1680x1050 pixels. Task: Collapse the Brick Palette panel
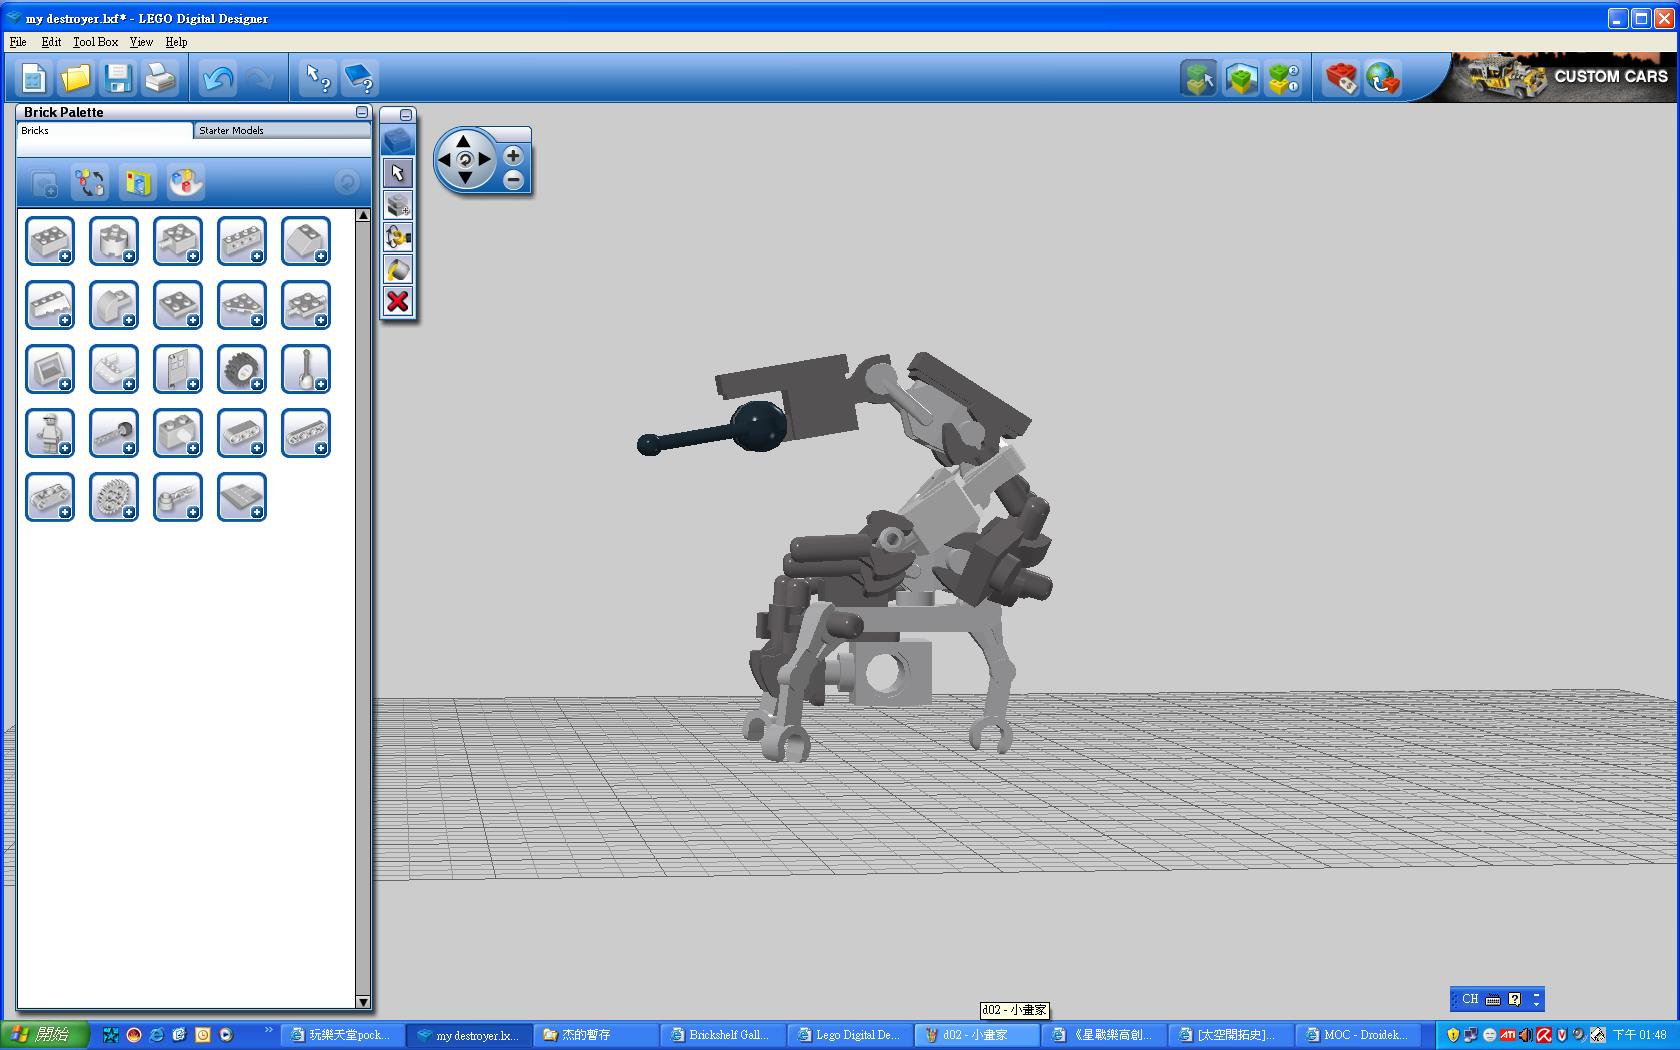362,112
